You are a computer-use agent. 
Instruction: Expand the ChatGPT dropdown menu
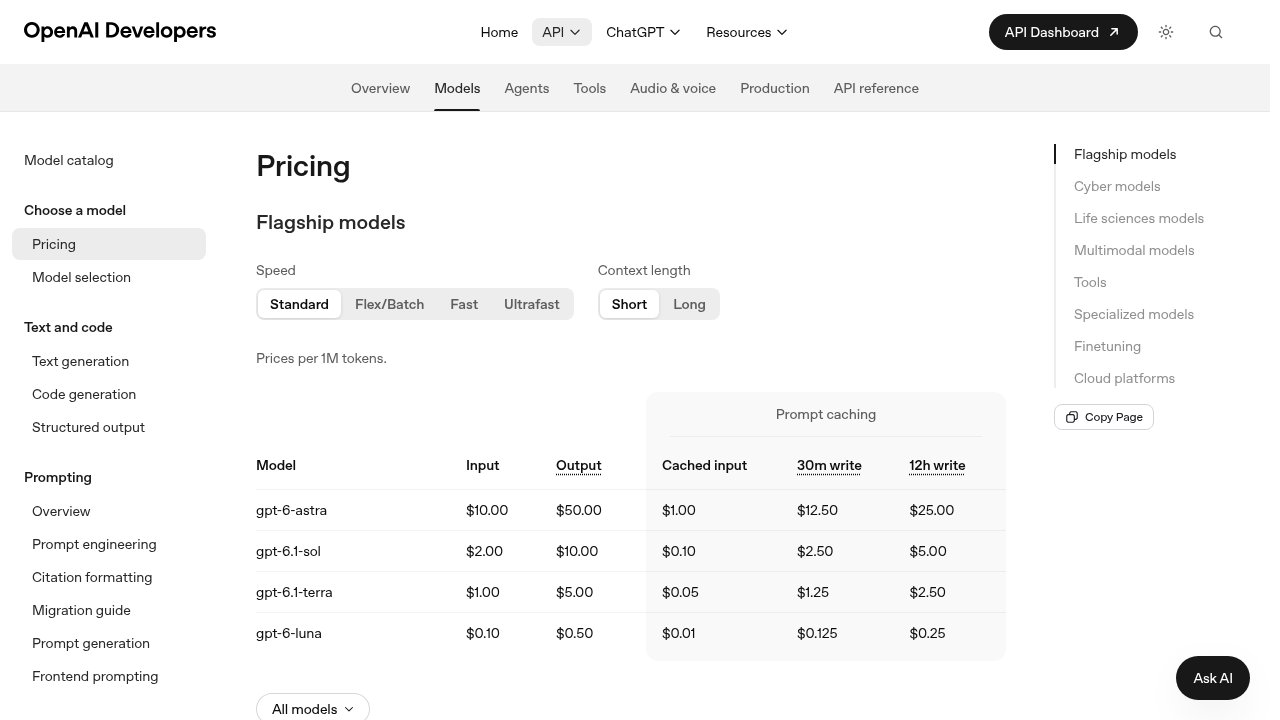click(x=643, y=32)
